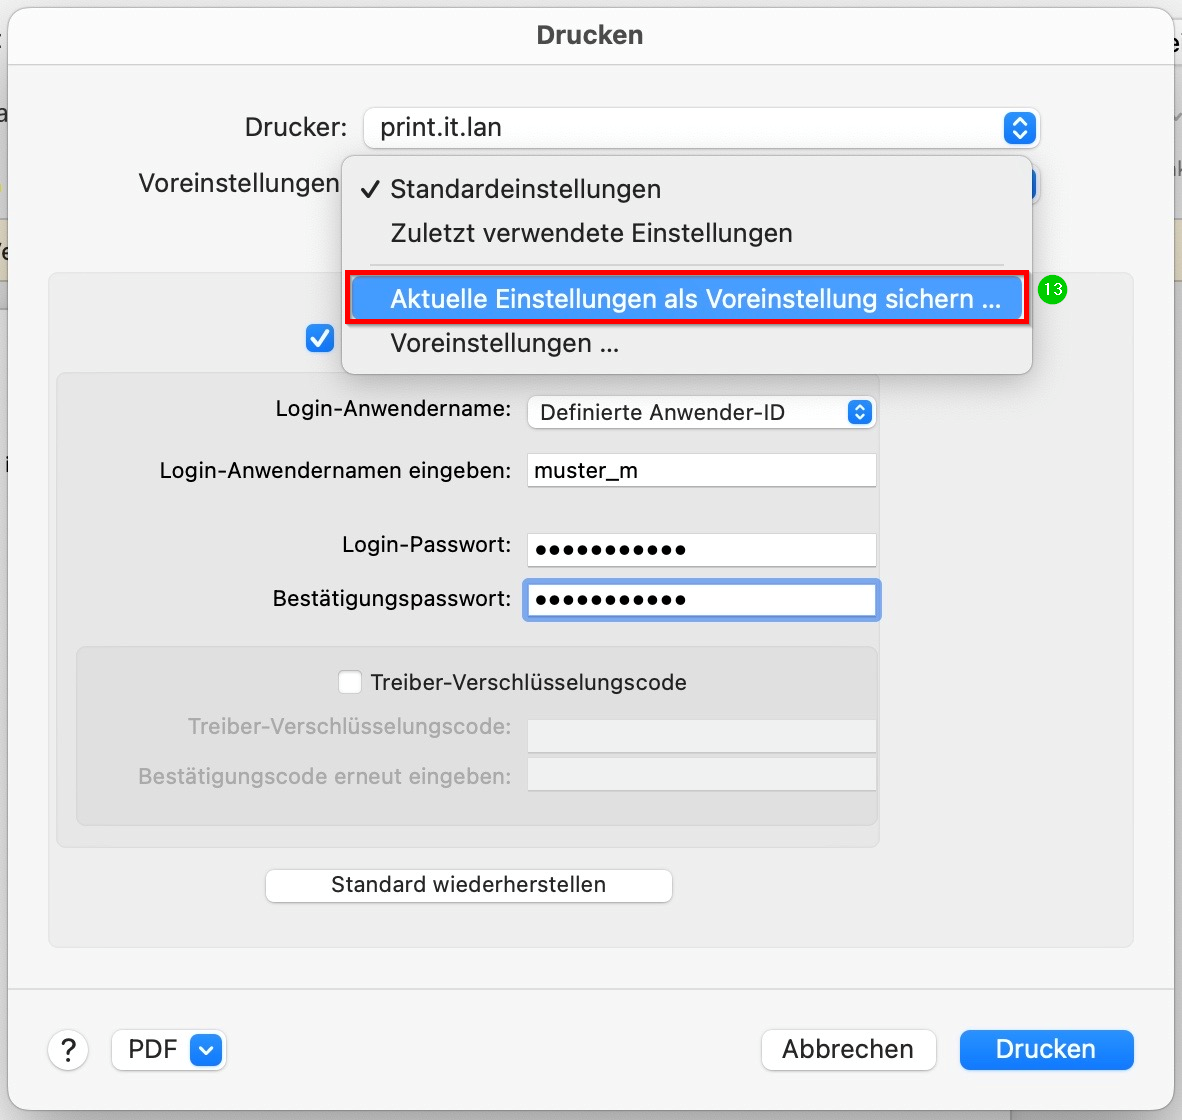Enable the Treiber-Verschlüsselungscode checkbox
Screen dimensions: 1182x1120
(350, 682)
